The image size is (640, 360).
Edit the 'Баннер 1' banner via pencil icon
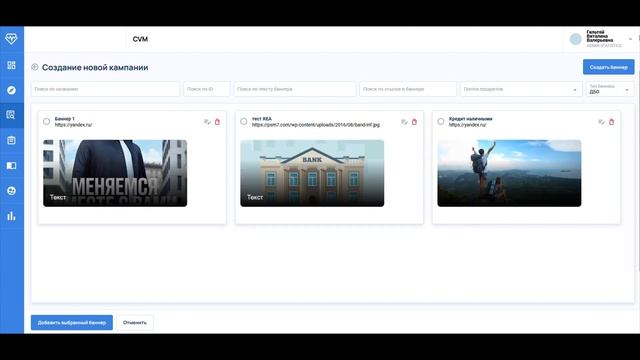pos(207,122)
